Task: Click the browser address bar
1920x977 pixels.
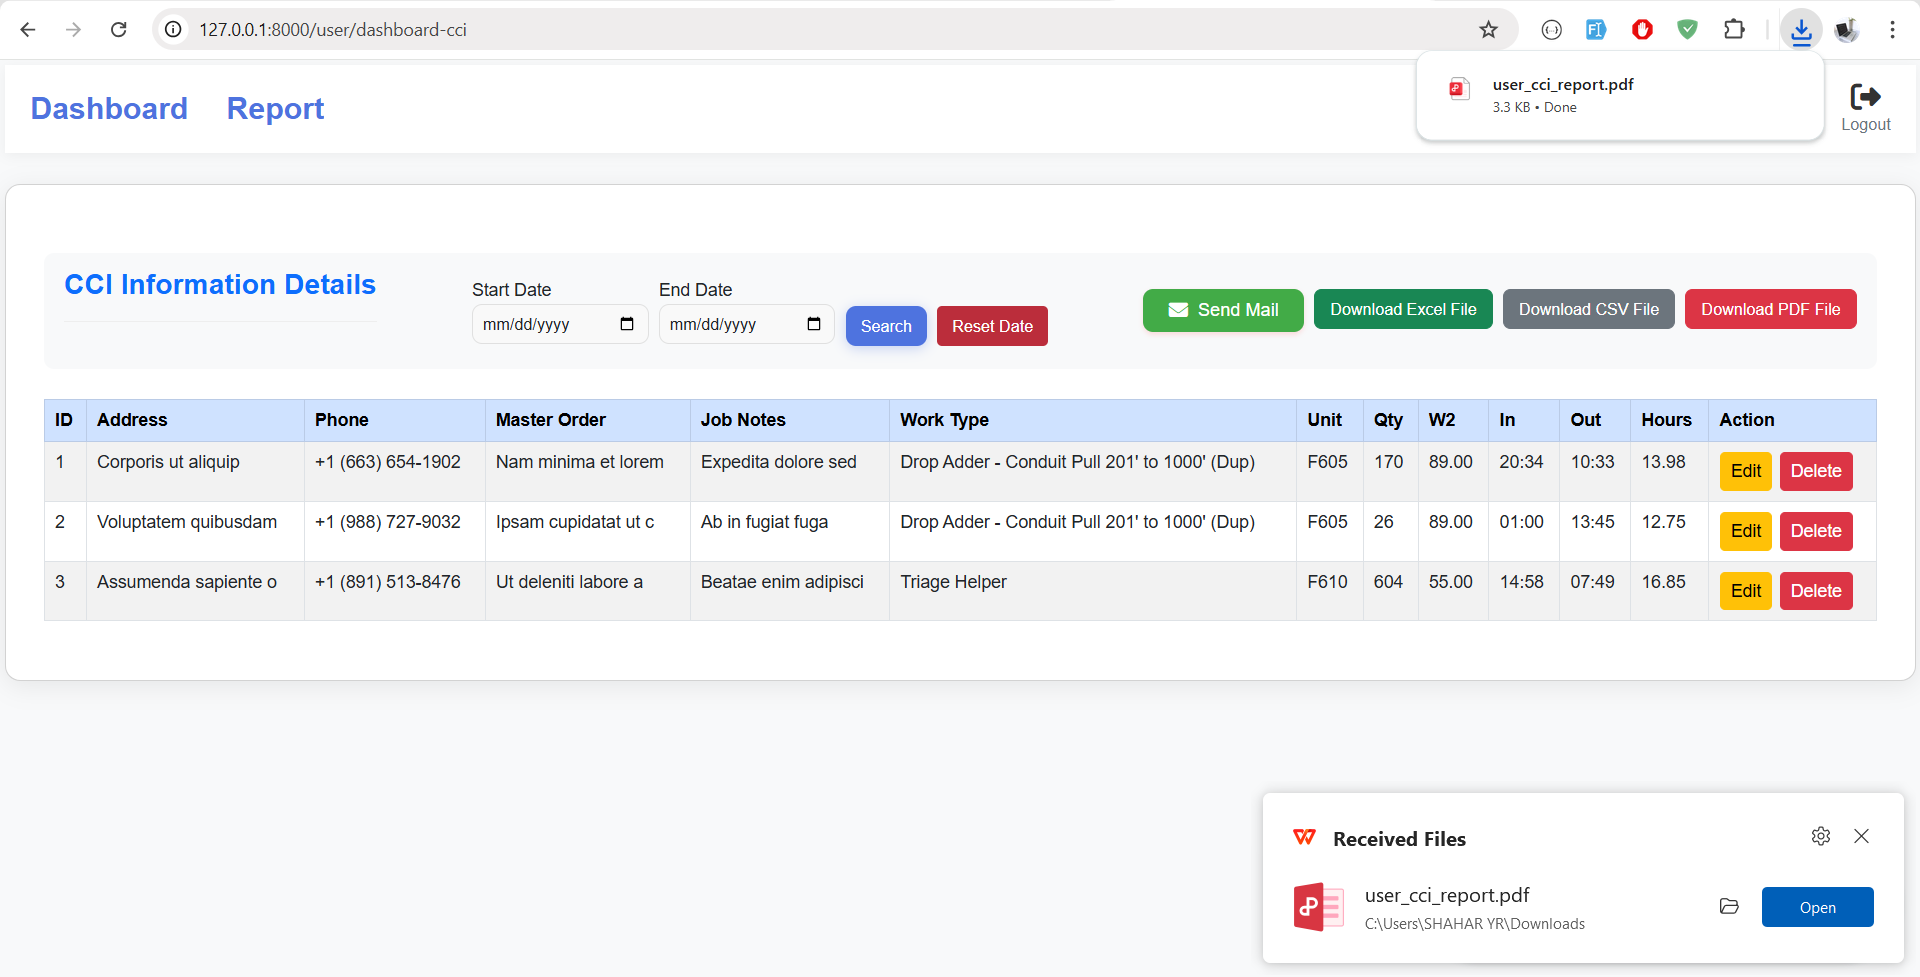Action: click(x=800, y=30)
